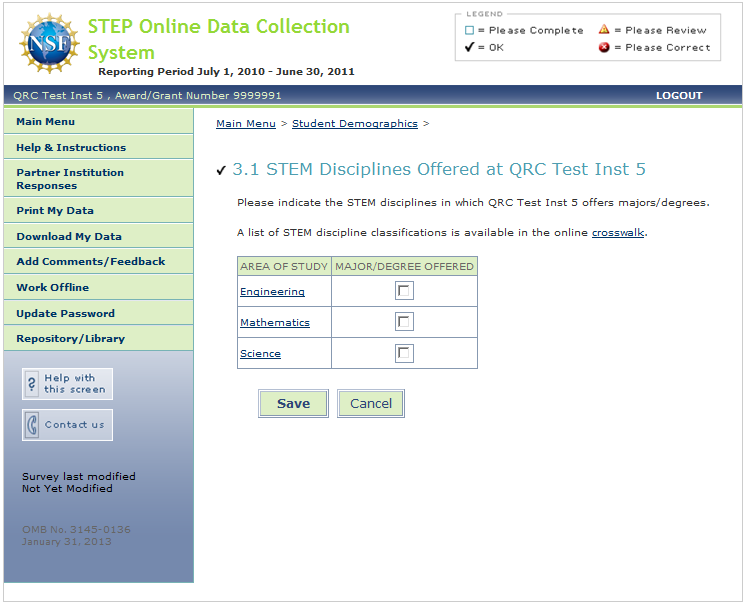Open Partner Institution Responses
Viewport: 747px width, 604px height.
tap(70, 179)
